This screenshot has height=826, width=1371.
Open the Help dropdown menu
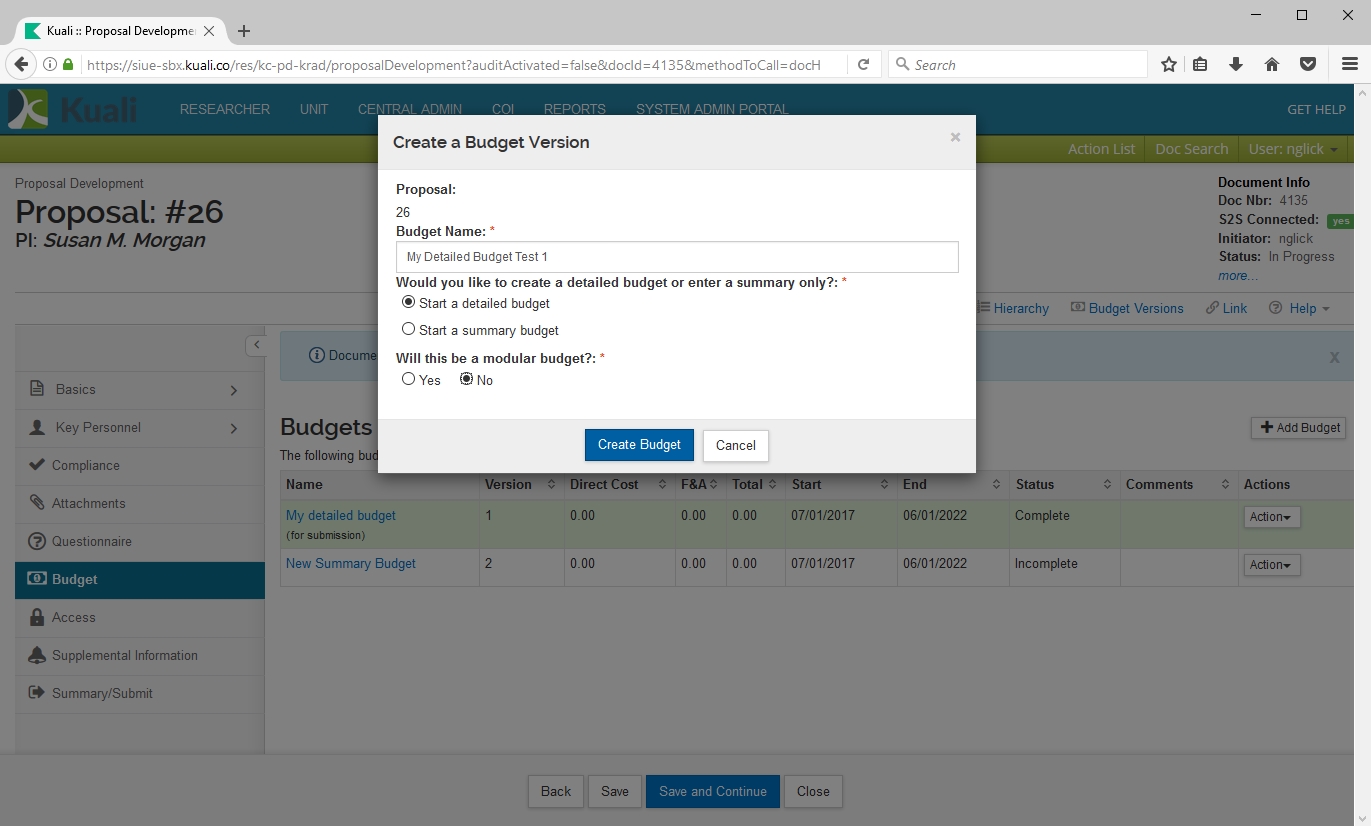(1300, 308)
